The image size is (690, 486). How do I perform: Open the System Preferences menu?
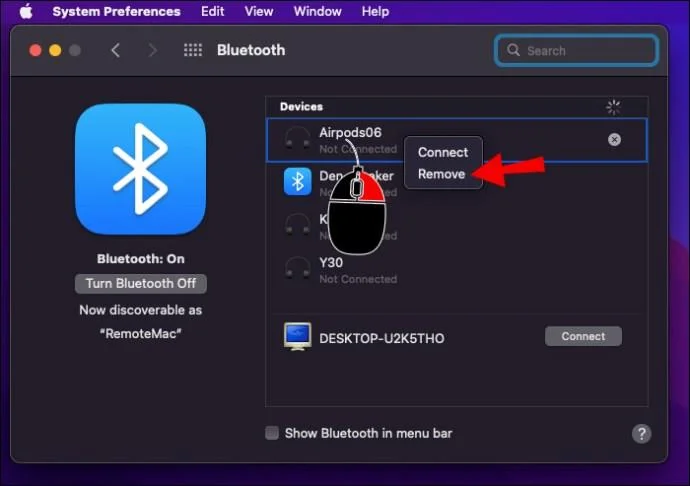point(116,11)
